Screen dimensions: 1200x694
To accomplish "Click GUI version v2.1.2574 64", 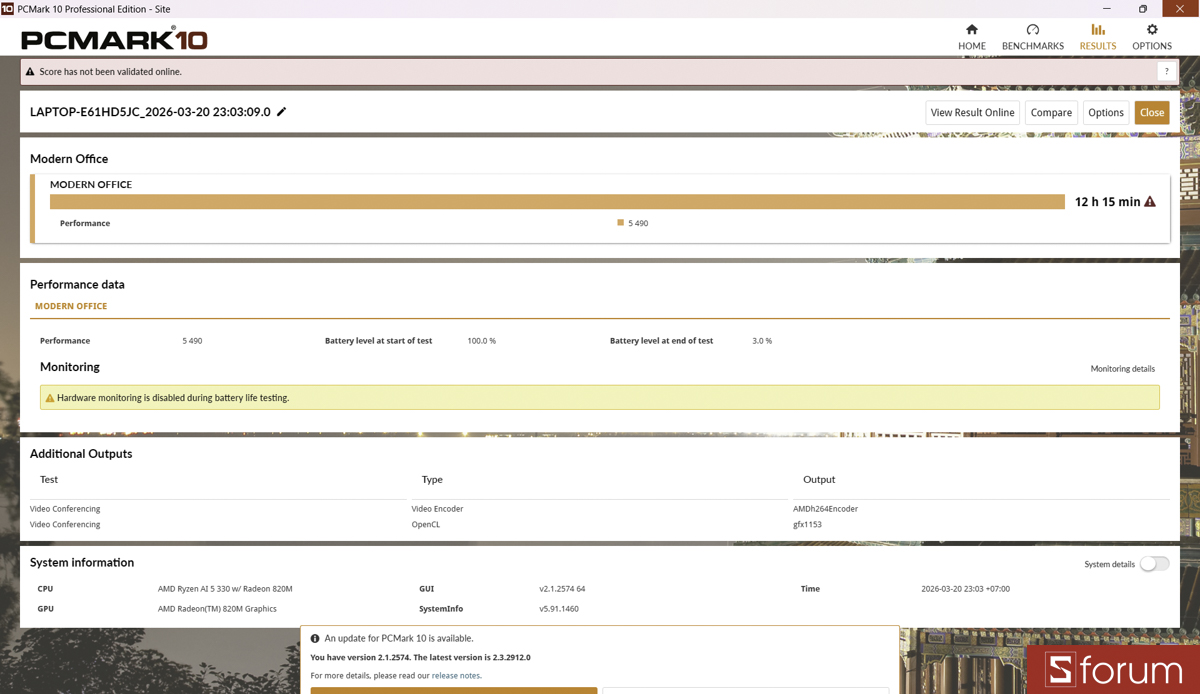I will point(562,589).
